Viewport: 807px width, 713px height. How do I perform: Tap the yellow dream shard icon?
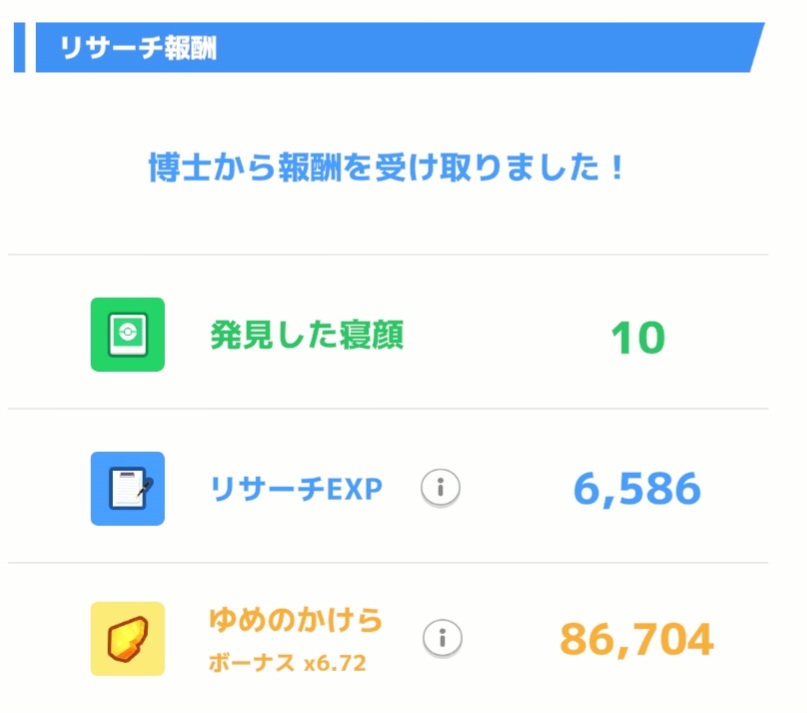(127, 639)
